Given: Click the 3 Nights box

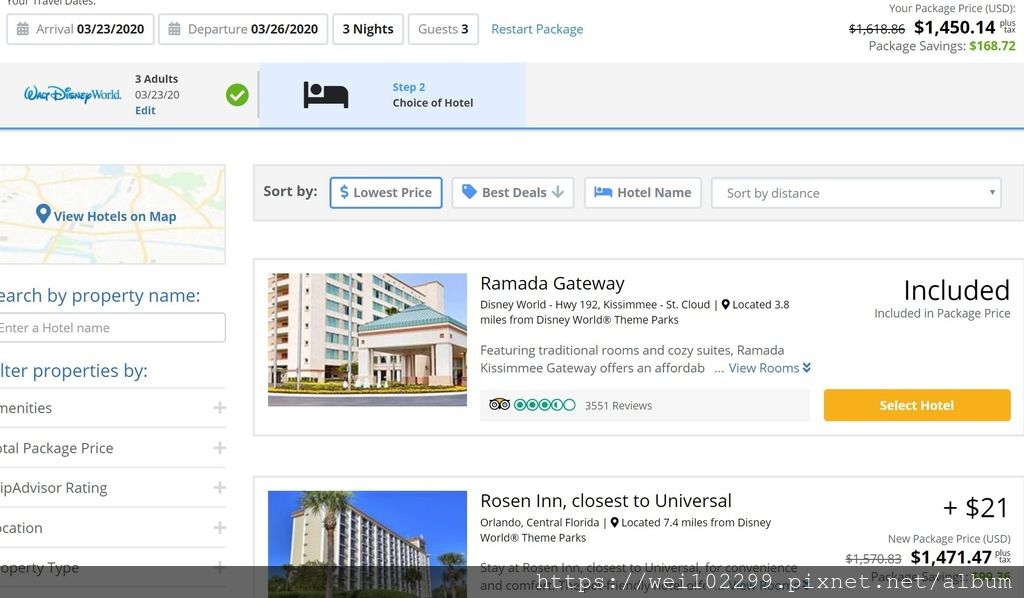Looking at the screenshot, I should click(x=368, y=29).
